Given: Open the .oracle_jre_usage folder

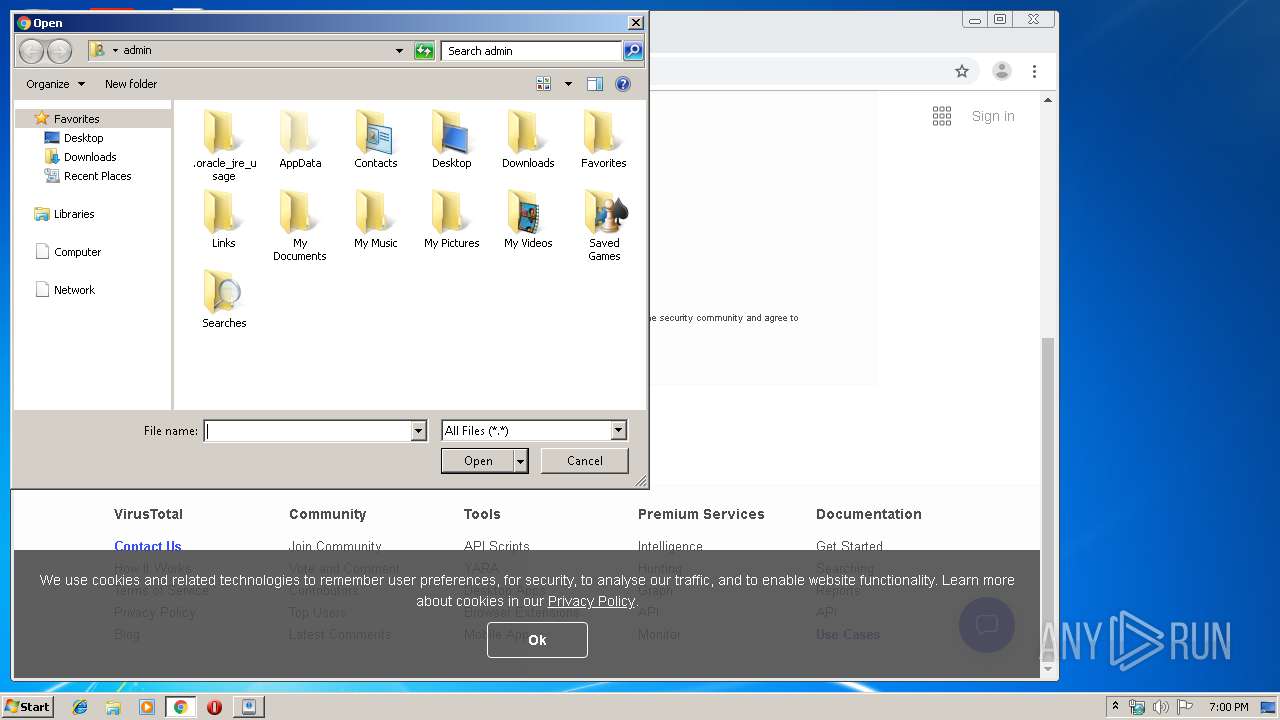Looking at the screenshot, I should pyautogui.click(x=223, y=145).
